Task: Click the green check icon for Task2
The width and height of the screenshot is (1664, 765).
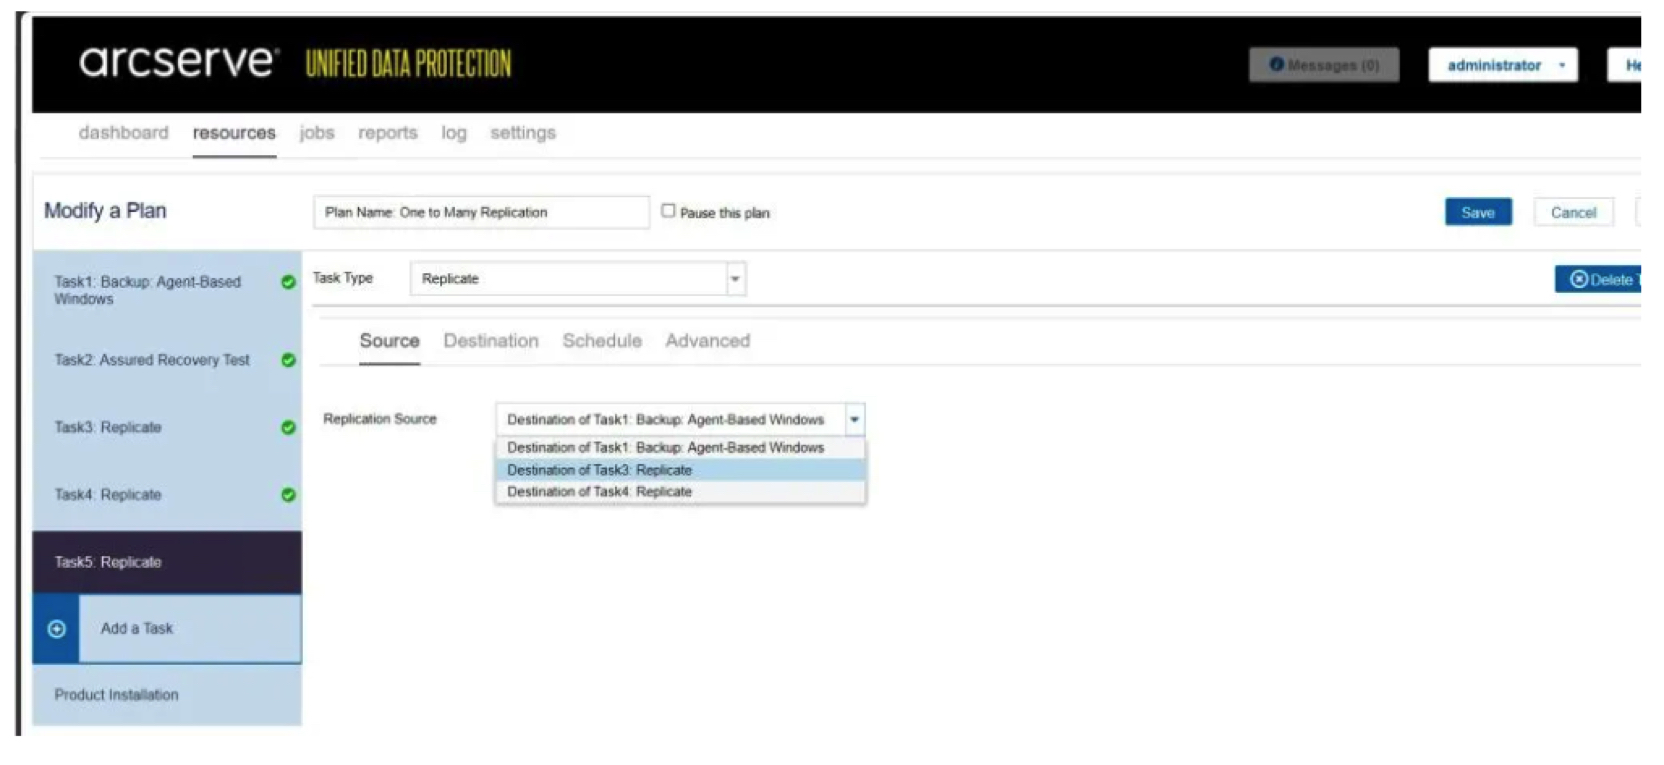Action: click(x=288, y=360)
